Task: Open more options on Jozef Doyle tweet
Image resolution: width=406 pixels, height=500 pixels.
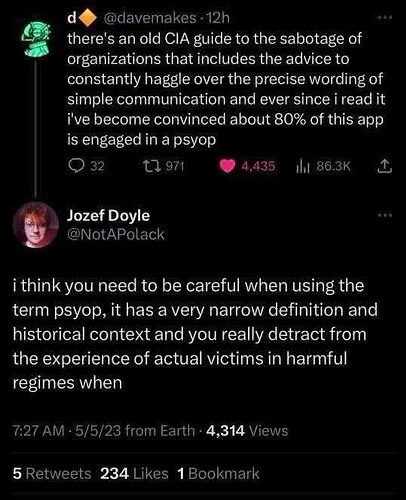Action: [x=385, y=215]
